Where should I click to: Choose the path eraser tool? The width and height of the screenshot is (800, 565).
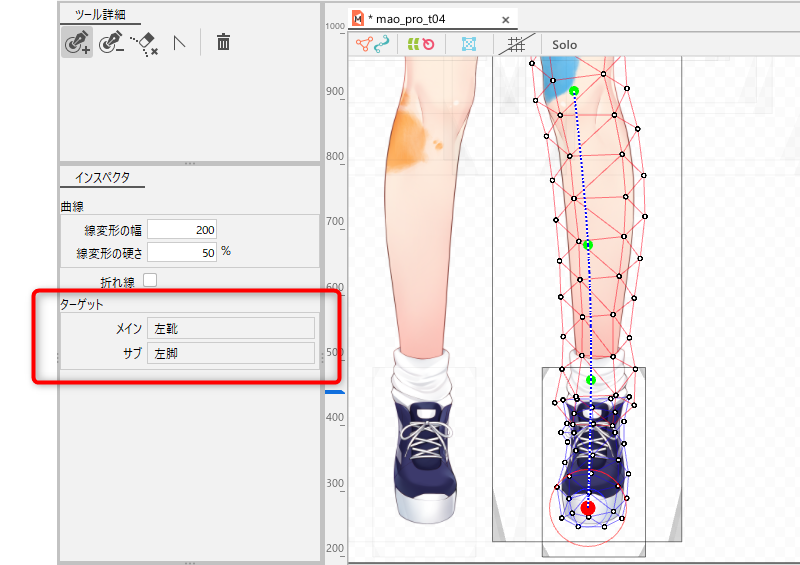[145, 42]
